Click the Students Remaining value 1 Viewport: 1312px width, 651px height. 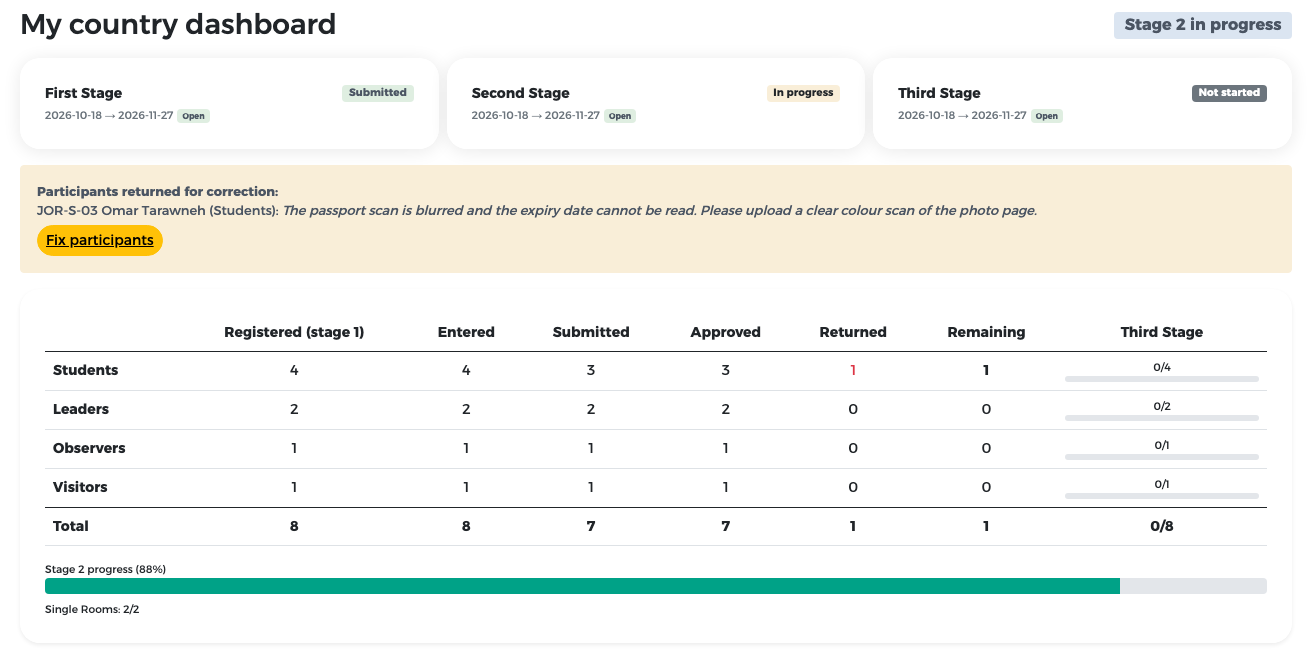point(986,370)
